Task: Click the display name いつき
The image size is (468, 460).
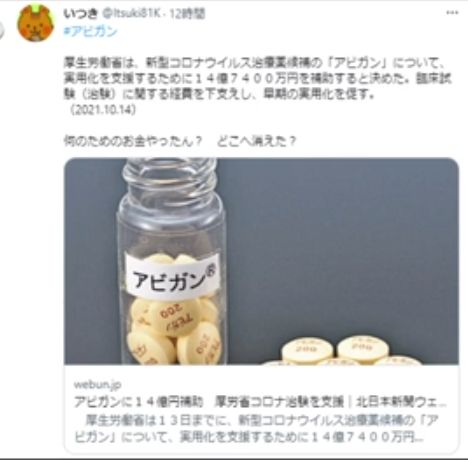Action: click(x=80, y=14)
